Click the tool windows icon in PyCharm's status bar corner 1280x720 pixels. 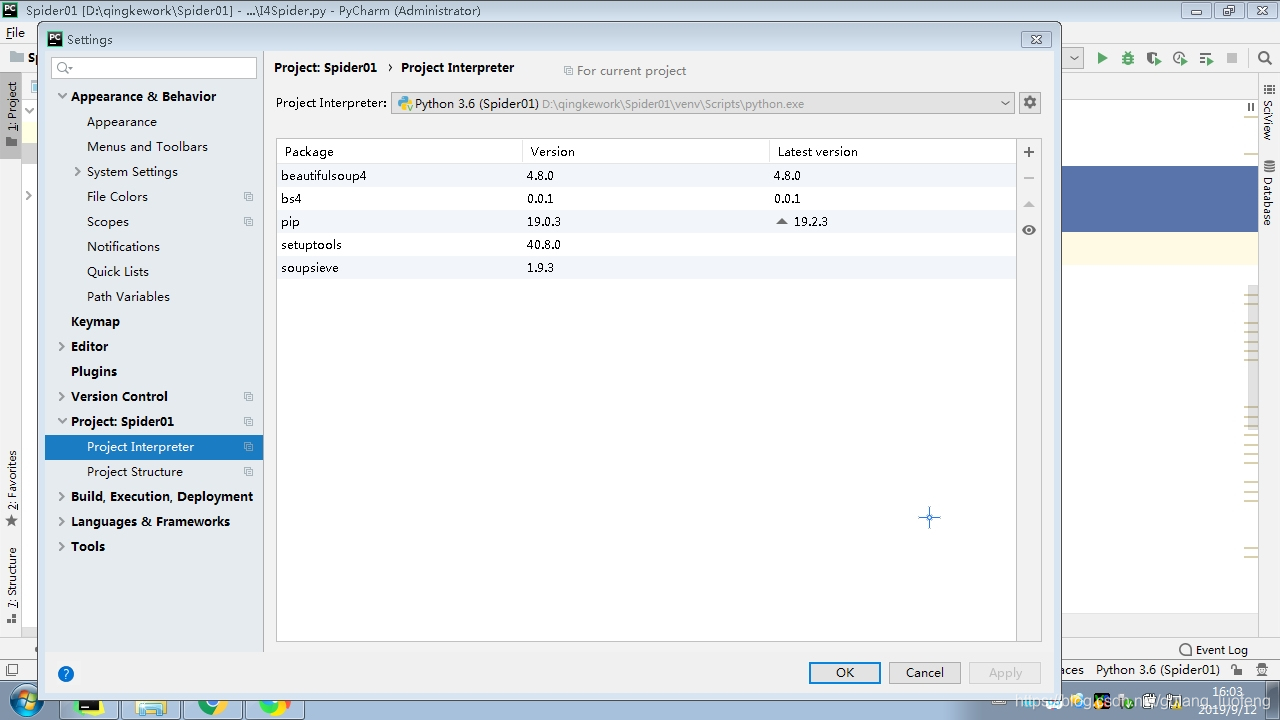click(x=12, y=670)
